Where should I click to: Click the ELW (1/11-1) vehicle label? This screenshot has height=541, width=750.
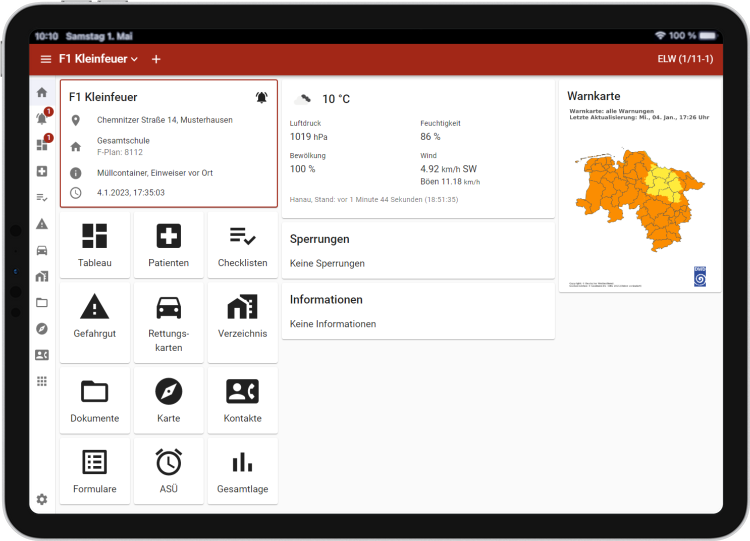point(684,59)
